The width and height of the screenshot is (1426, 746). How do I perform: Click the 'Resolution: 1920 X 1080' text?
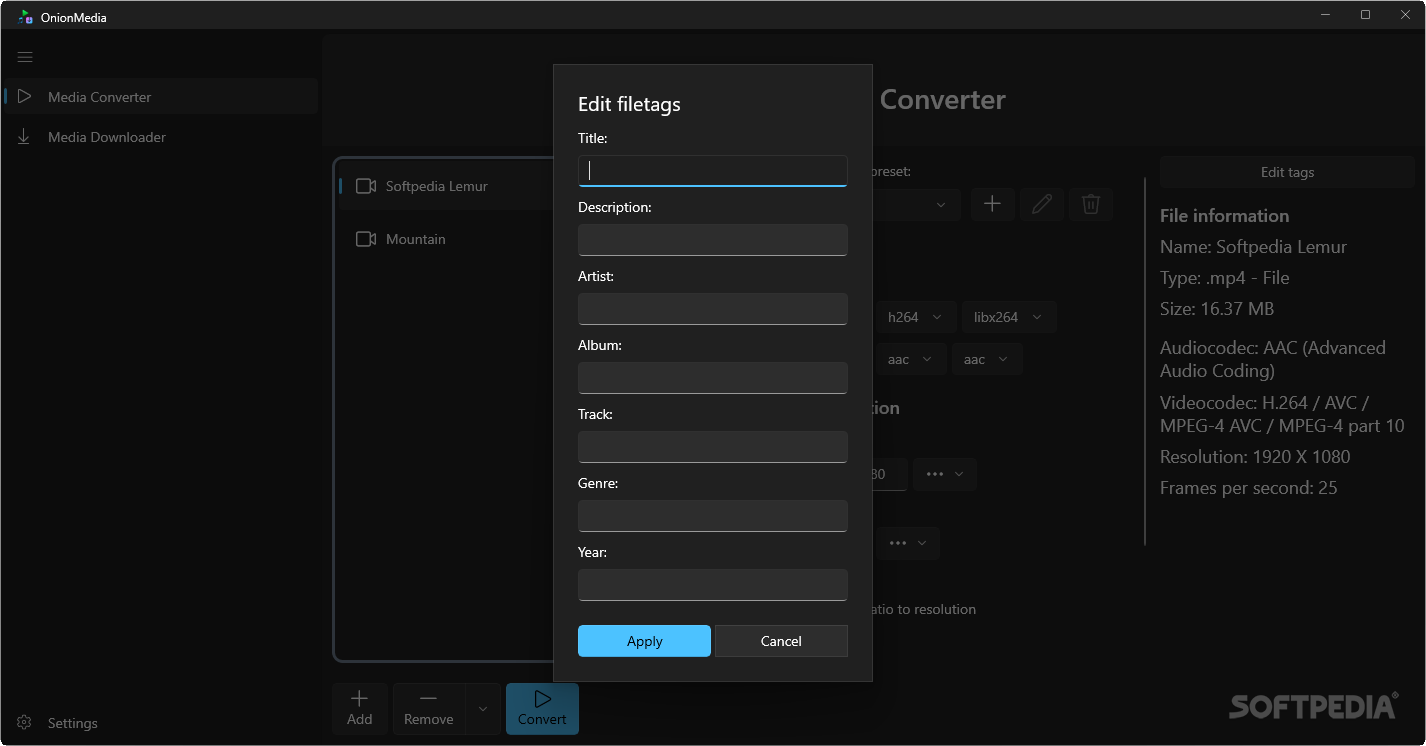pos(1255,457)
